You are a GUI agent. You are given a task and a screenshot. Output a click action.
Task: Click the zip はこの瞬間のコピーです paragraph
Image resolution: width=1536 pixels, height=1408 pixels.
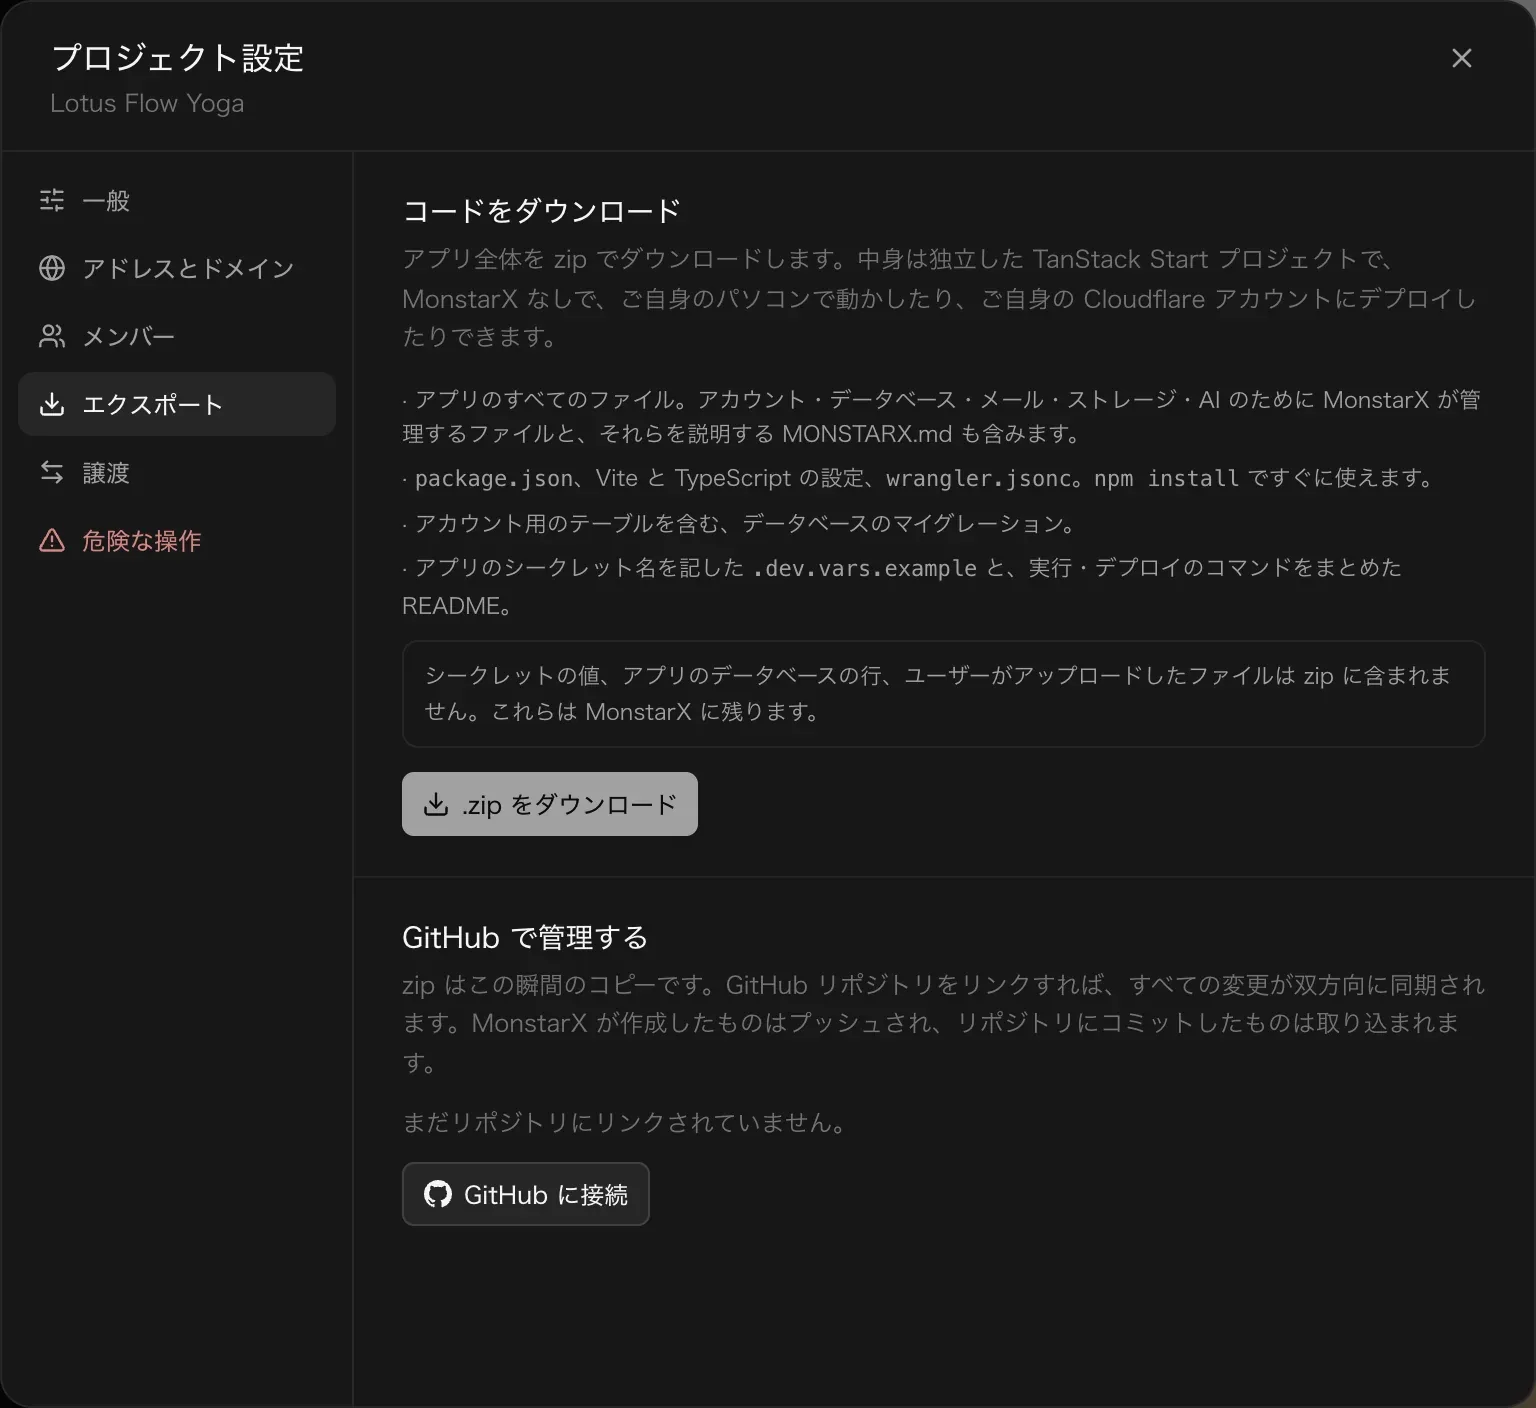(x=943, y=1023)
